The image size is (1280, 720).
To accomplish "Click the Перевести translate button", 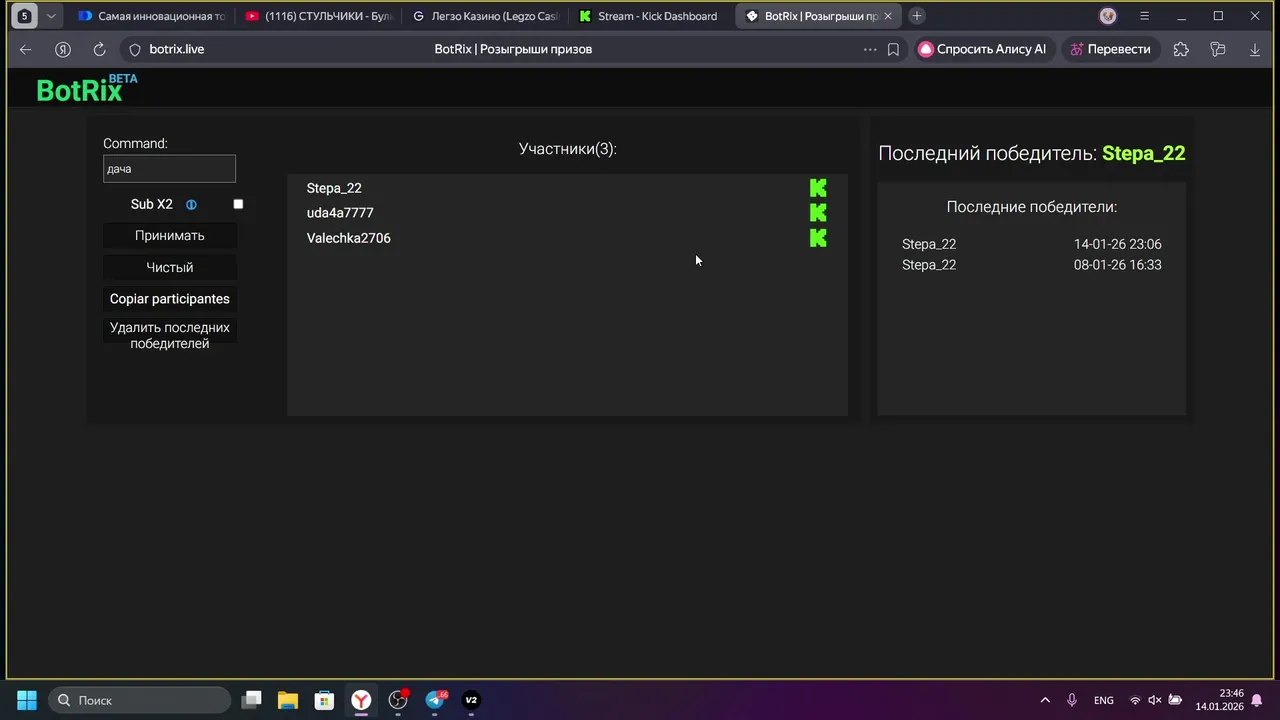I will (1110, 49).
